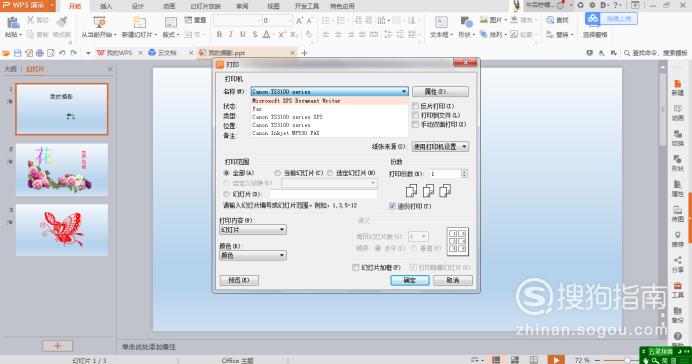The image size is (692, 364).
Task: Choose Microsoft XPS Document Writer printer
Action: pos(329,101)
